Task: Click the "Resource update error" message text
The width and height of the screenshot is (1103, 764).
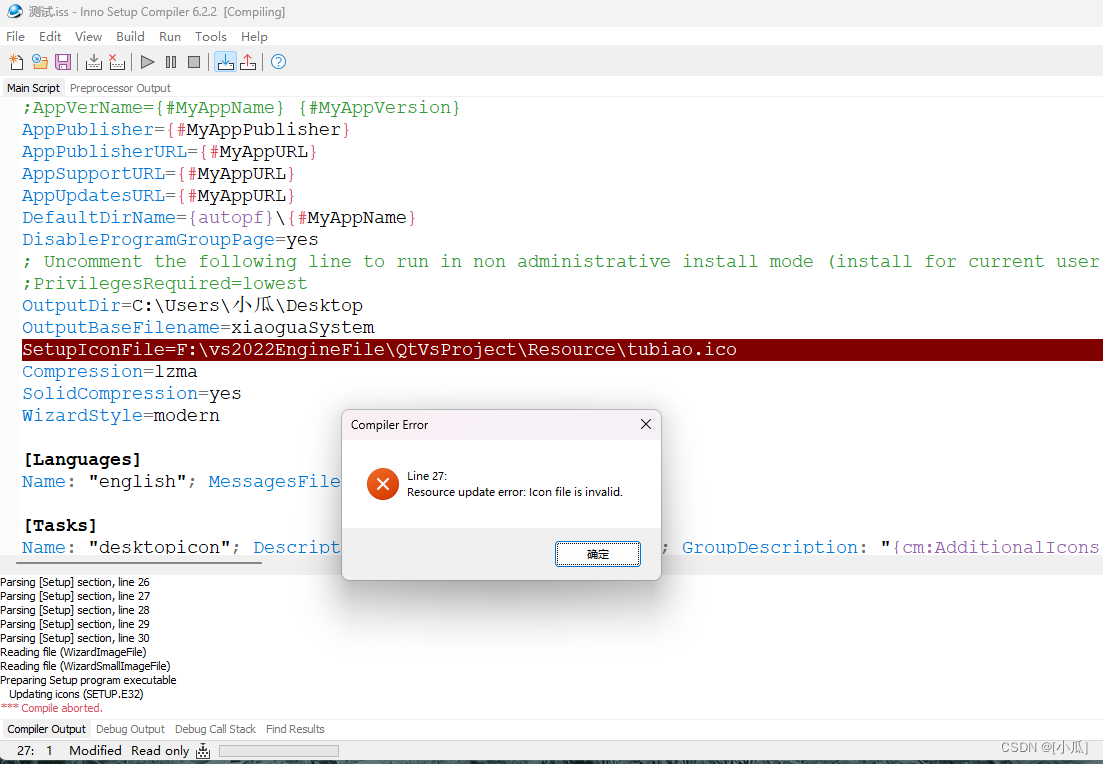Action: click(x=515, y=492)
